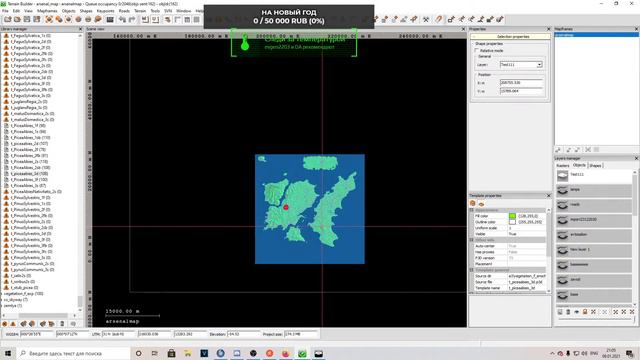Click the first icon in Library manager bottom toolbar

click(5, 324)
